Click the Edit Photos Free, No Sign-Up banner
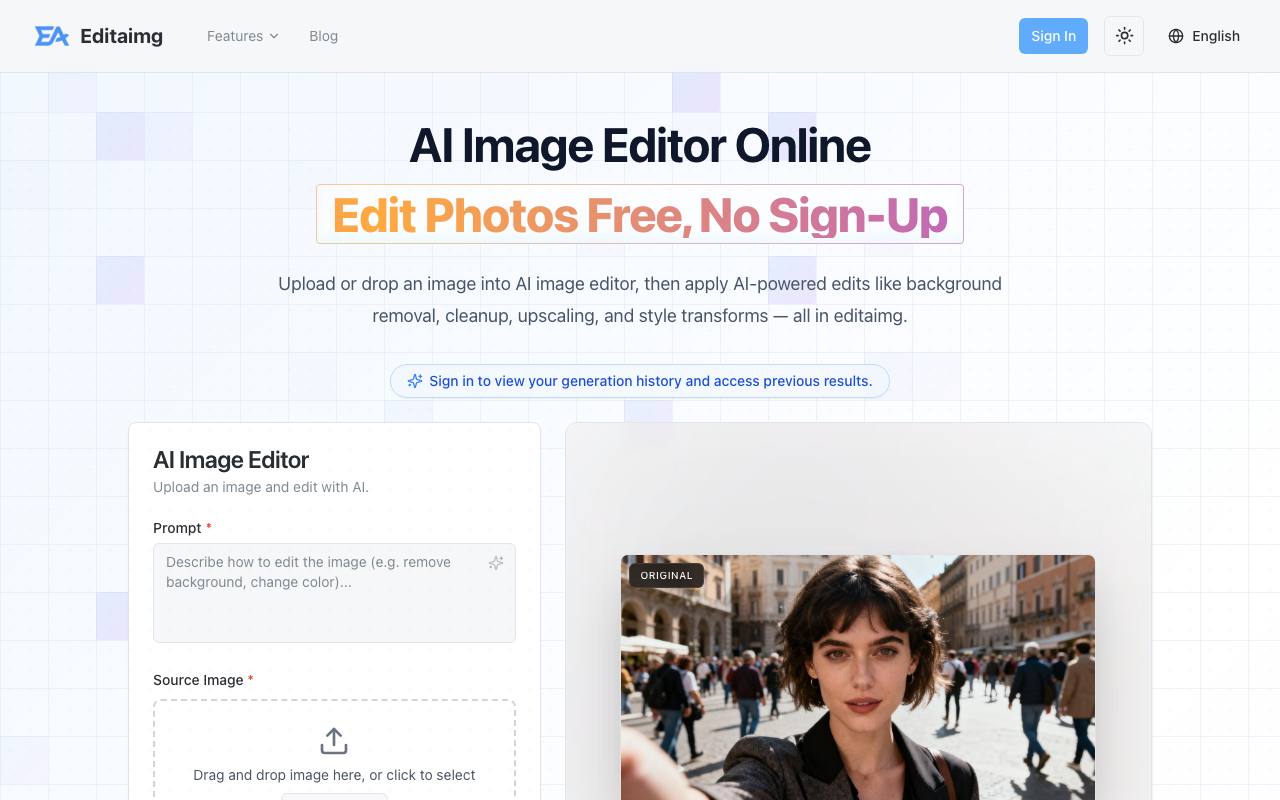Image resolution: width=1280 pixels, height=800 pixels. coord(640,214)
